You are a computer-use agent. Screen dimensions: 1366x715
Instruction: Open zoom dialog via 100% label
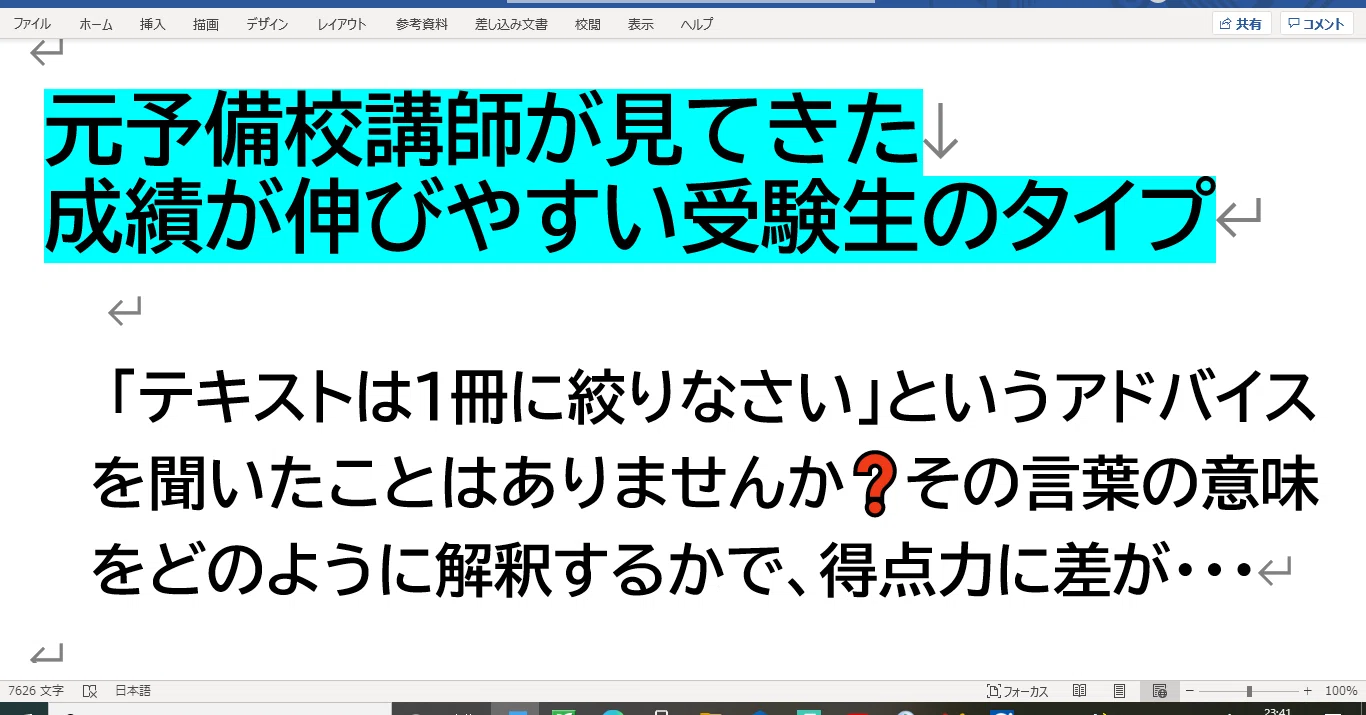pyautogui.click(x=1341, y=691)
